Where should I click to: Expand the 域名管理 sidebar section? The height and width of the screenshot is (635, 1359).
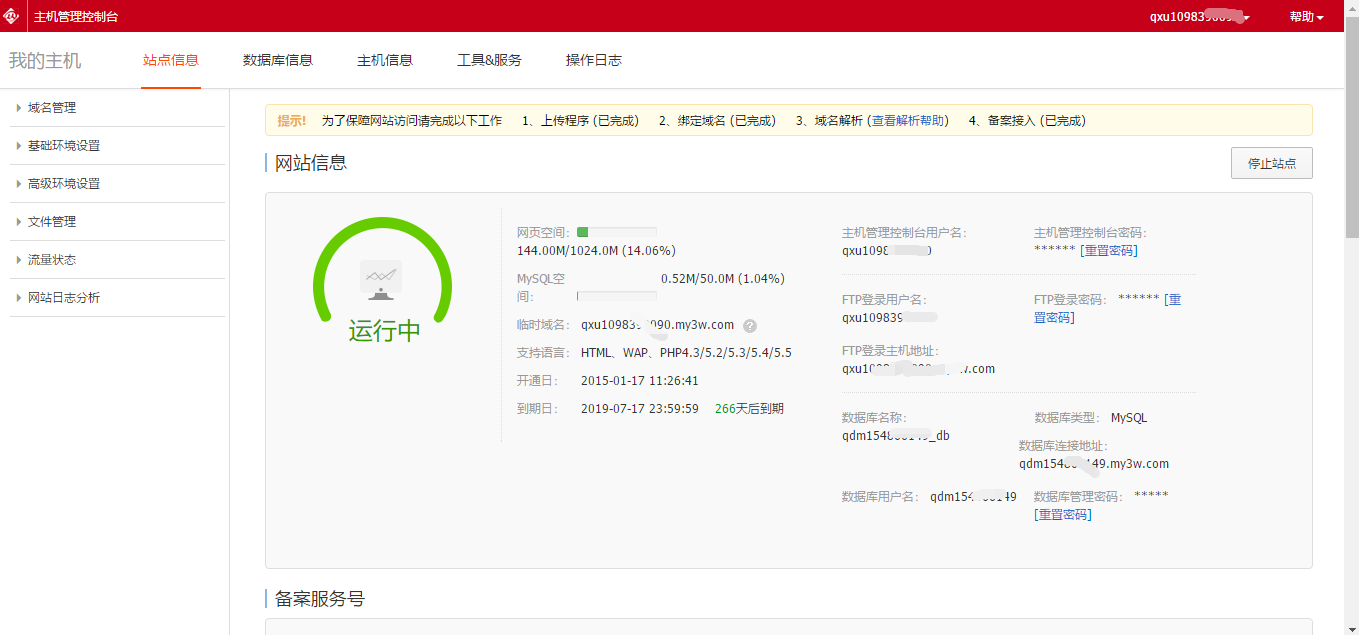pos(52,108)
